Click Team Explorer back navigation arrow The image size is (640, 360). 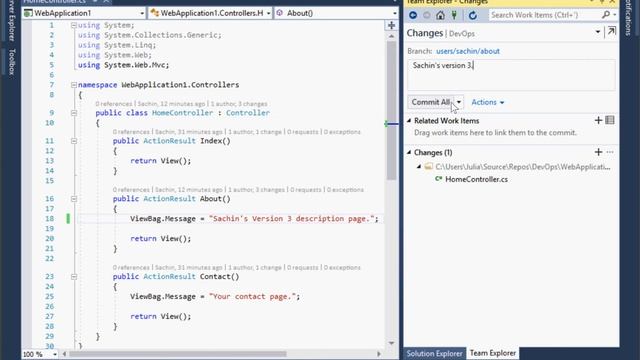[x=413, y=15]
